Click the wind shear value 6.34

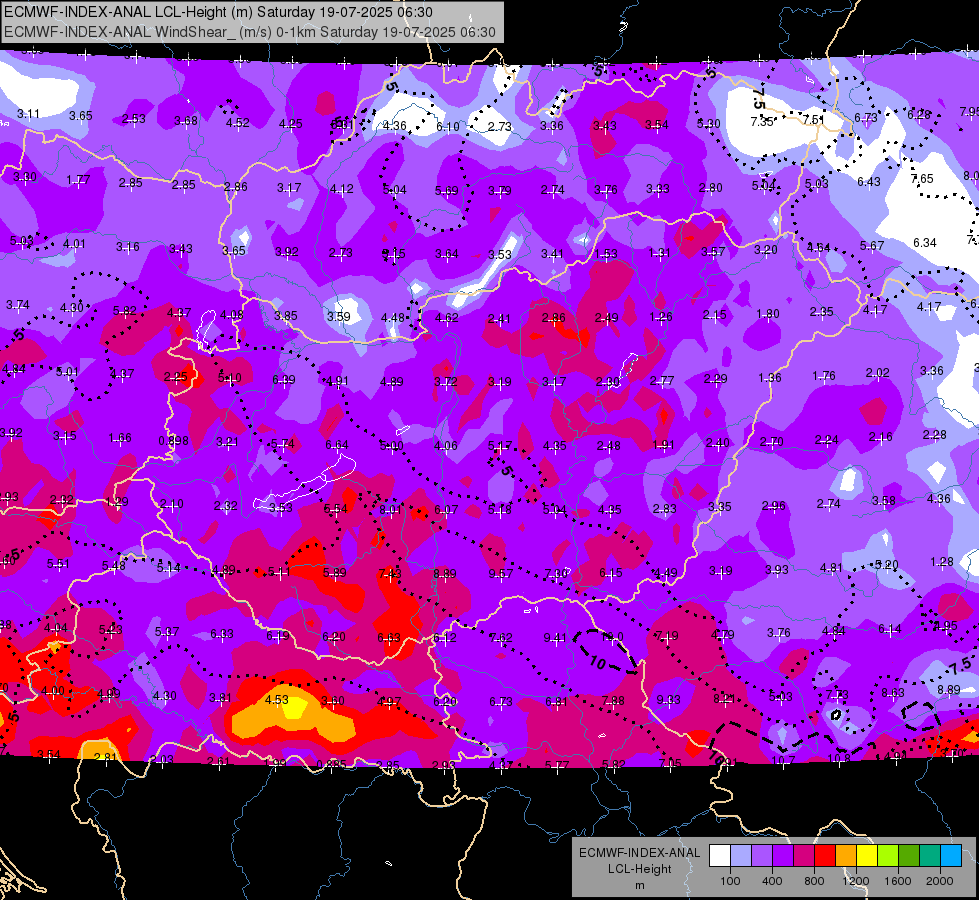[925, 242]
